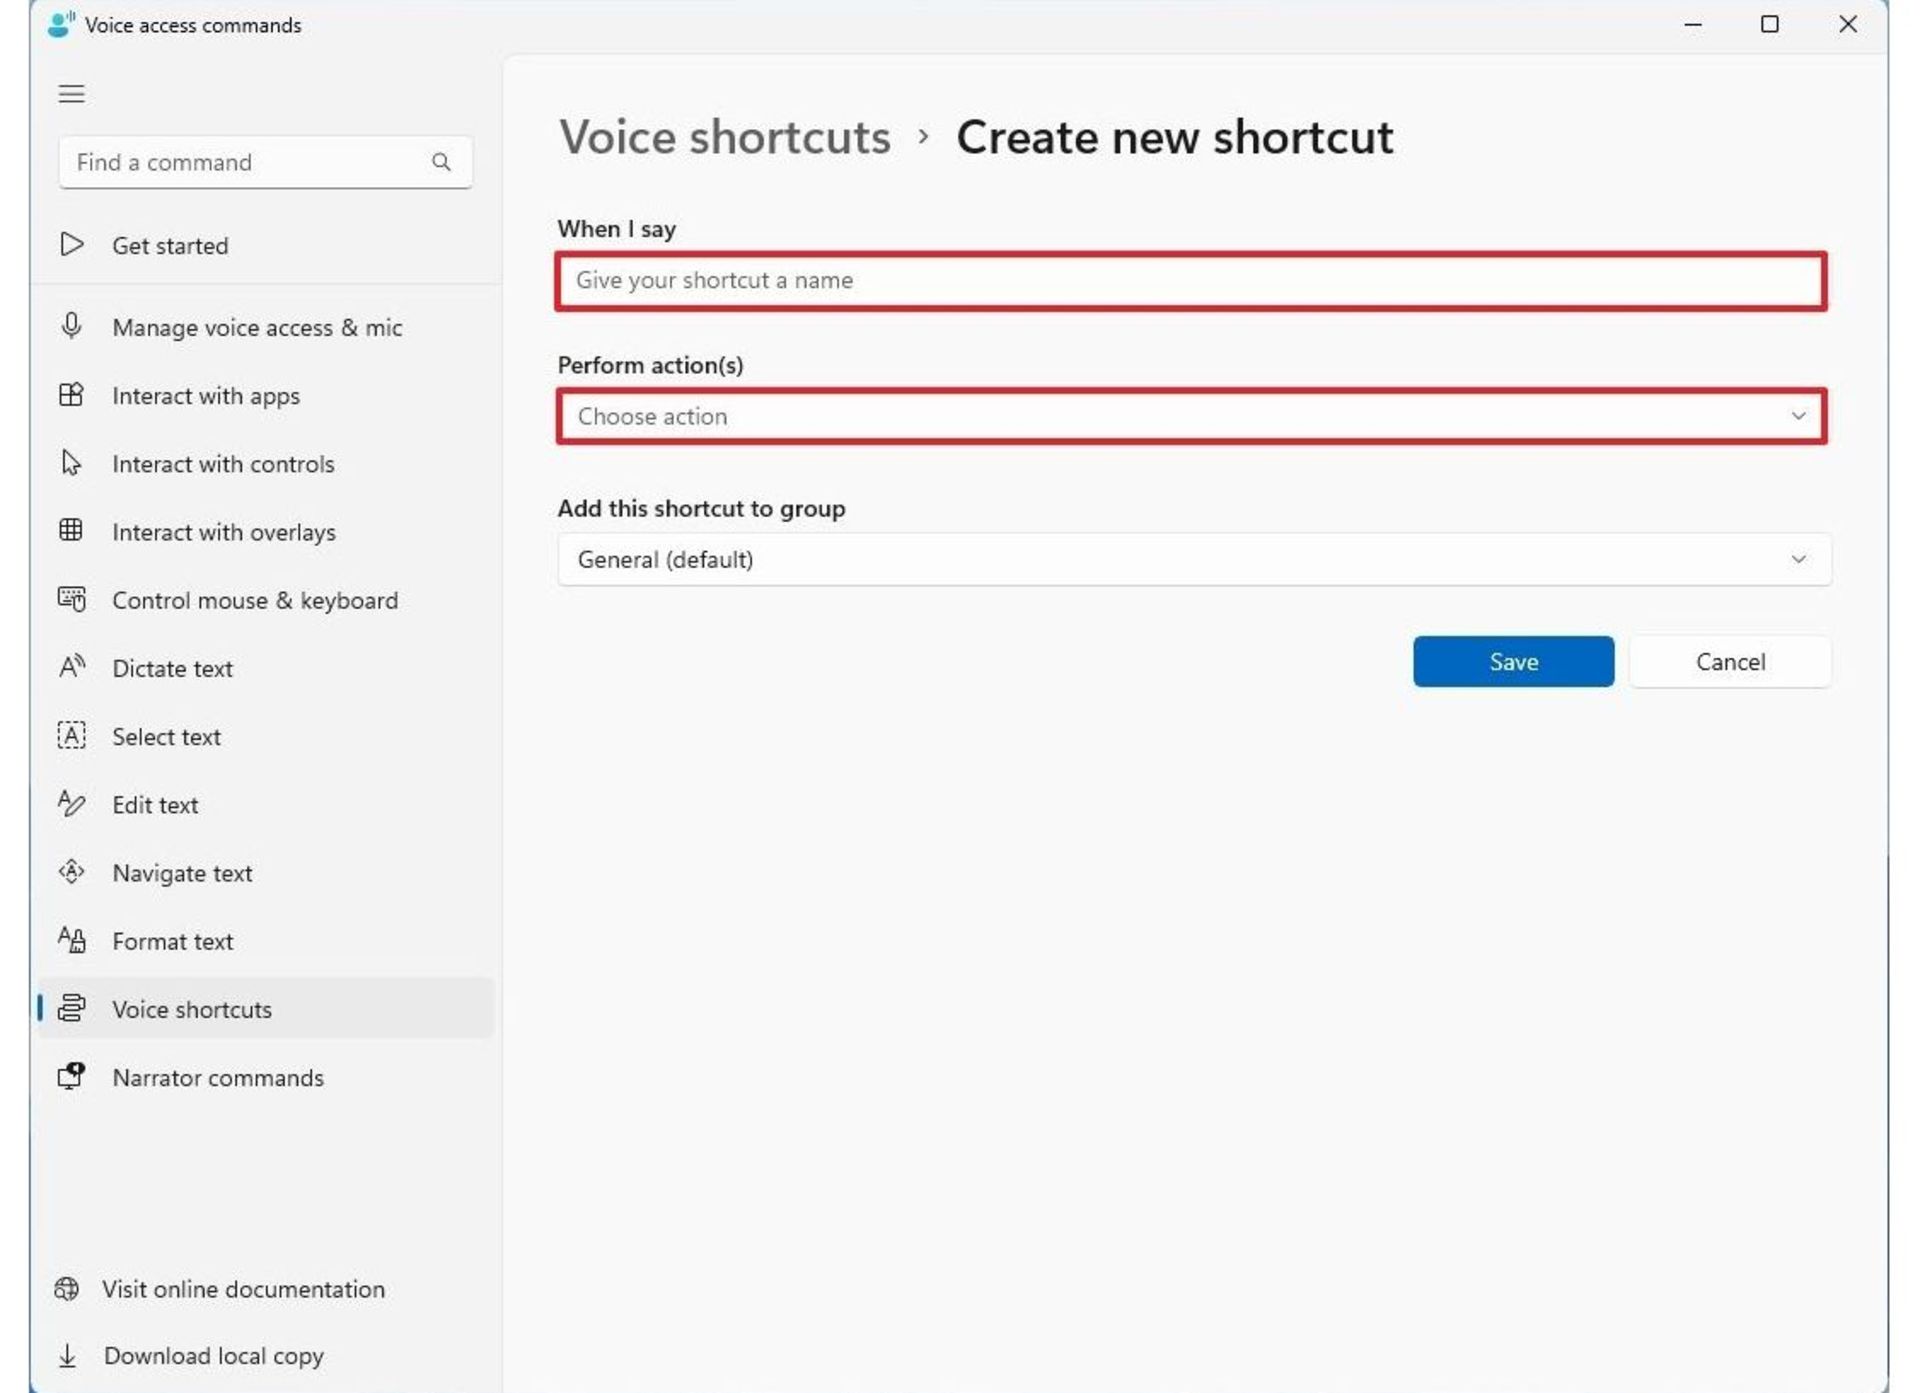
Task: Click the Interact with overlays grid icon
Action: (x=71, y=531)
